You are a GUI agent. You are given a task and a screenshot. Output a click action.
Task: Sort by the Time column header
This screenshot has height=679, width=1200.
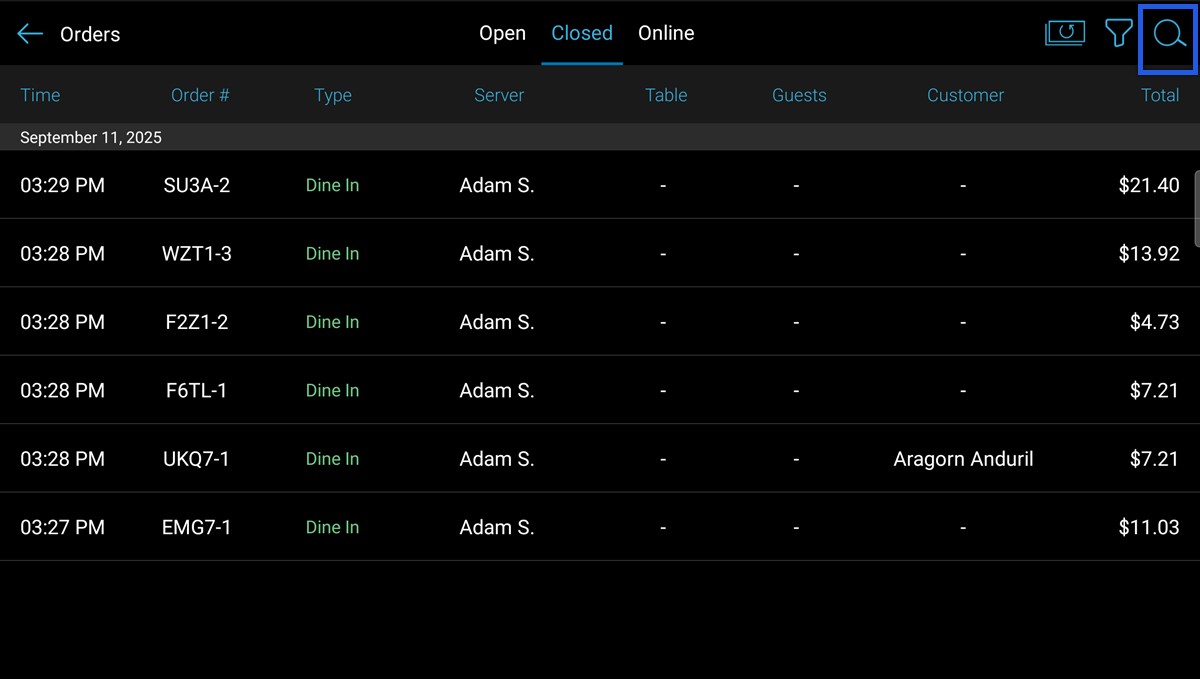tap(40, 95)
